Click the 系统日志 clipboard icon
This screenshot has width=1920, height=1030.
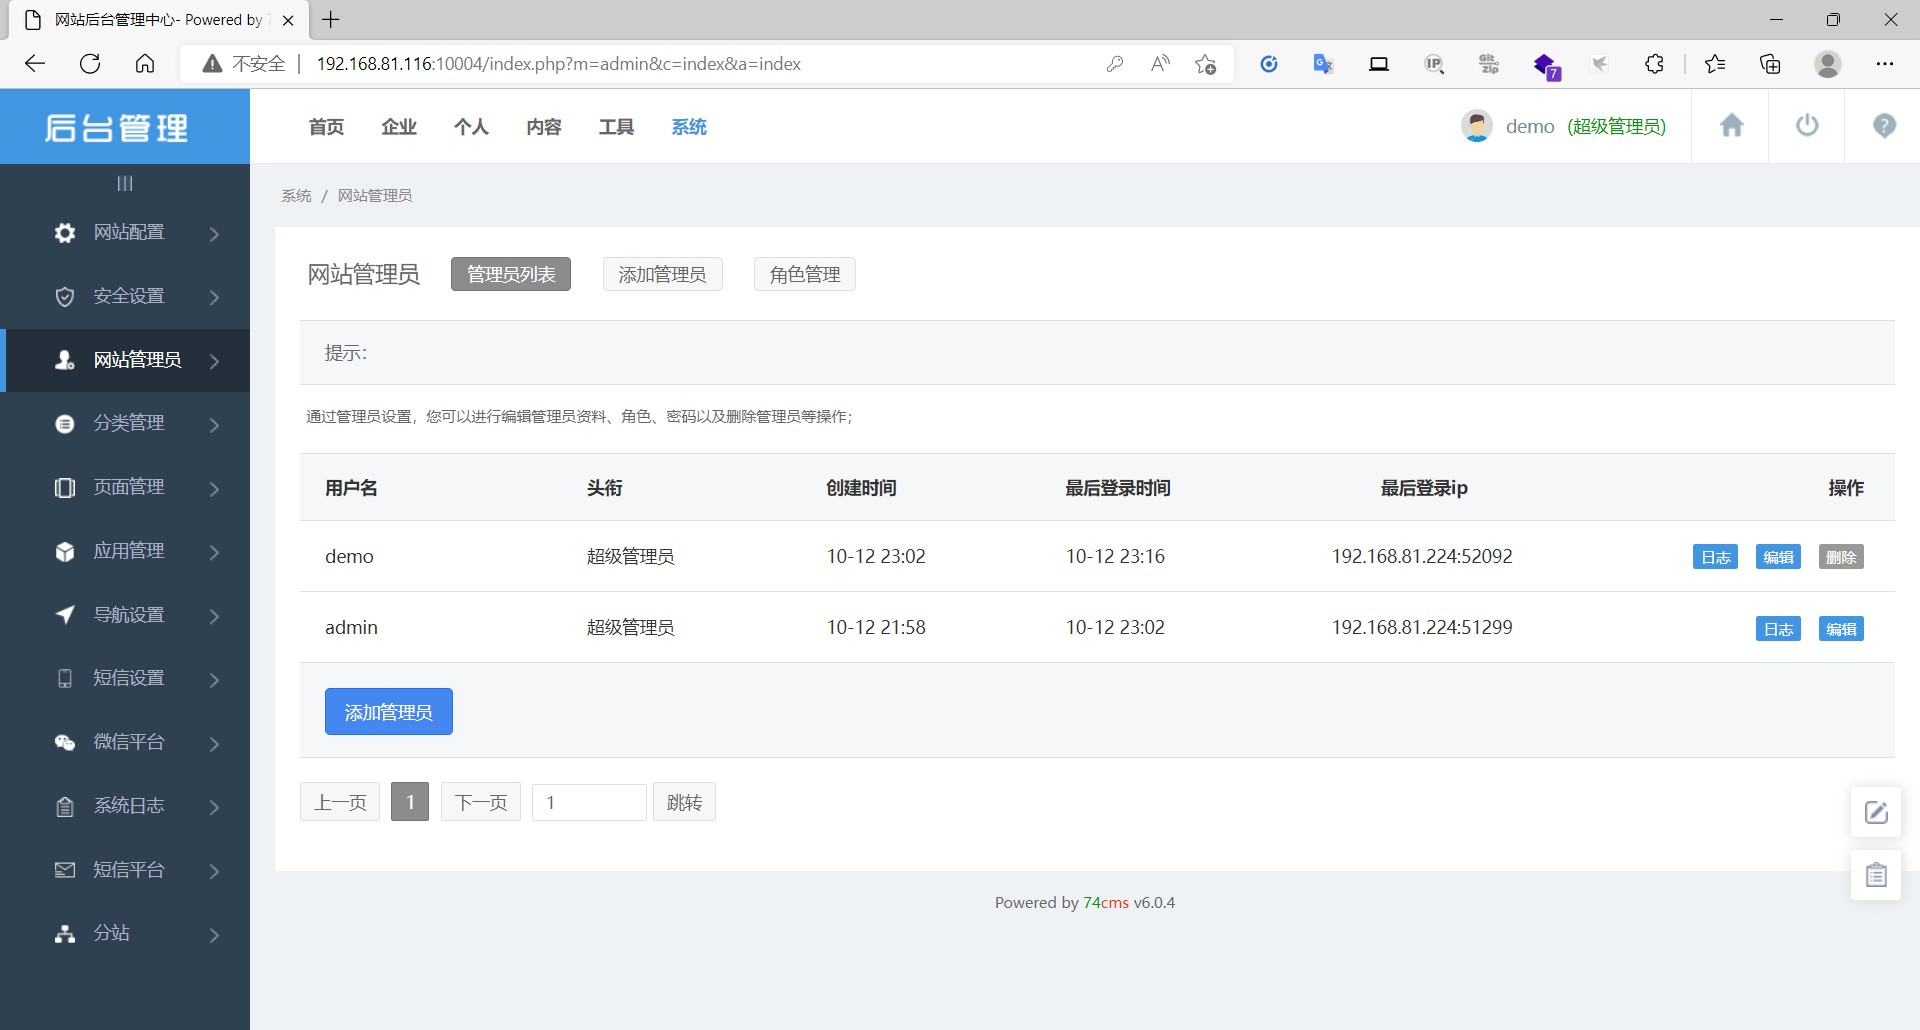pos(65,807)
